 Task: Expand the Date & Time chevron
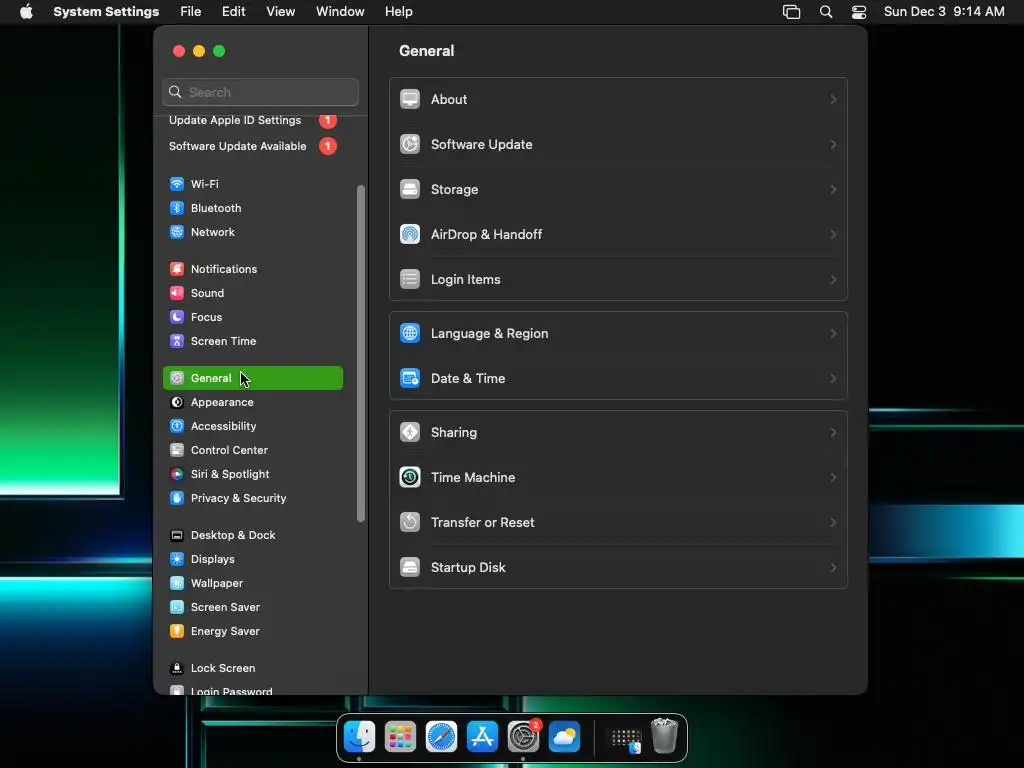tap(833, 379)
